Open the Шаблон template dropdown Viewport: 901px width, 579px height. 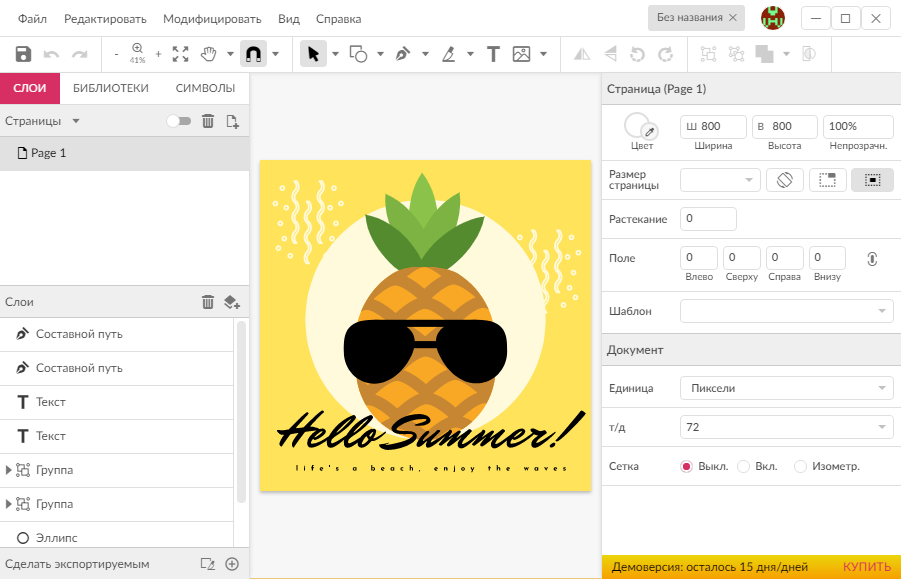(786, 311)
